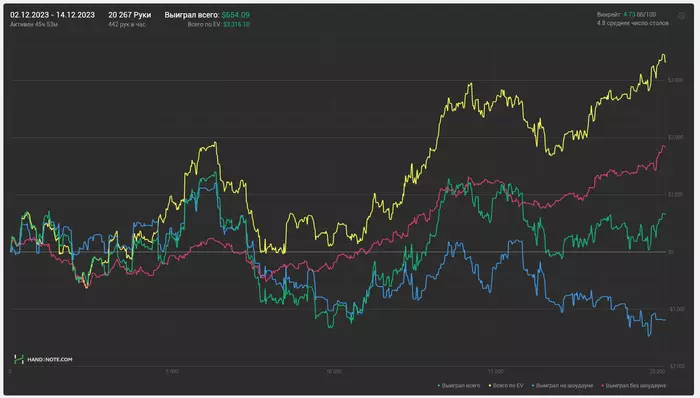
Task: Click the yellow dot beside Всего по EV
Action: click(x=490, y=386)
